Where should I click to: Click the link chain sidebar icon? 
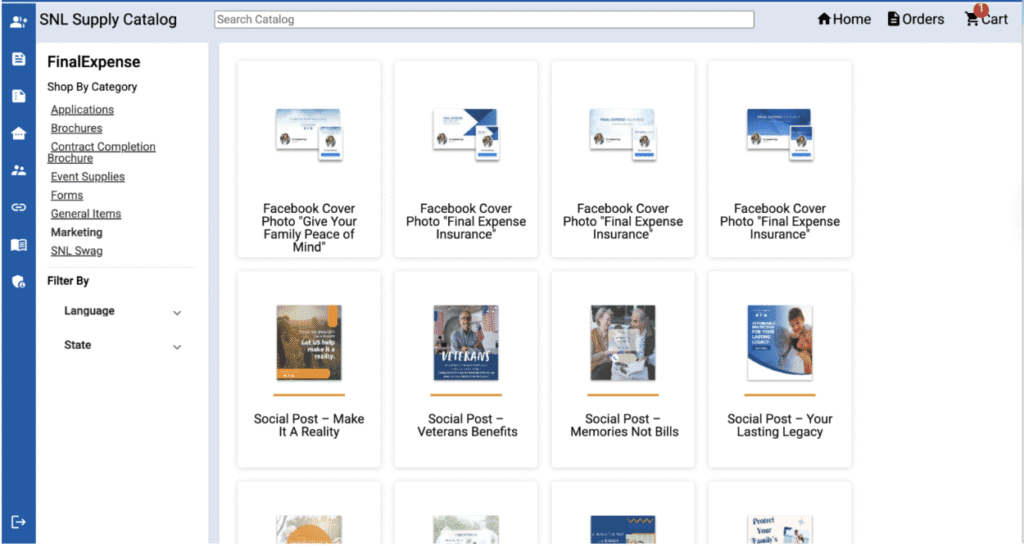(x=18, y=207)
